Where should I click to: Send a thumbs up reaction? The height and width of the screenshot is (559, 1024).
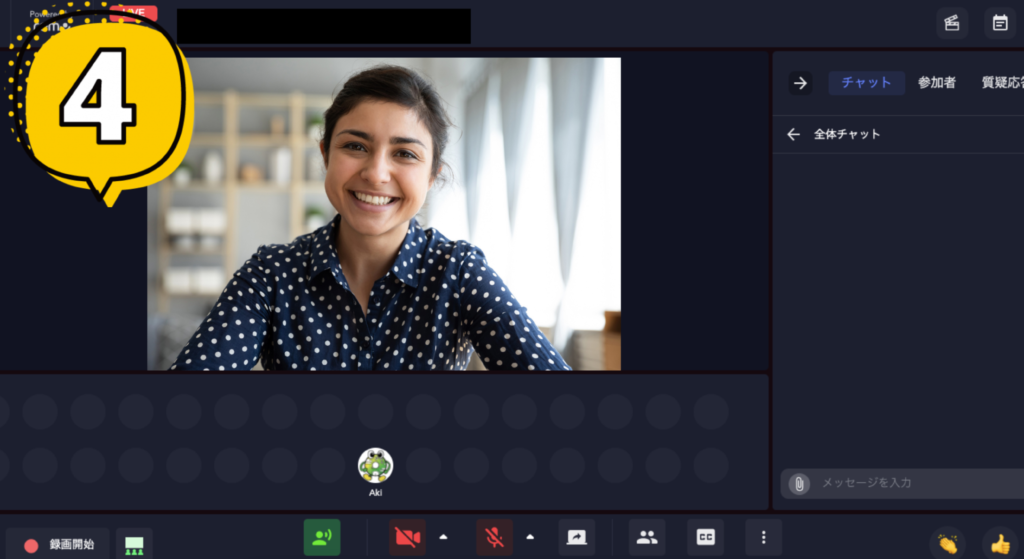click(x=999, y=544)
